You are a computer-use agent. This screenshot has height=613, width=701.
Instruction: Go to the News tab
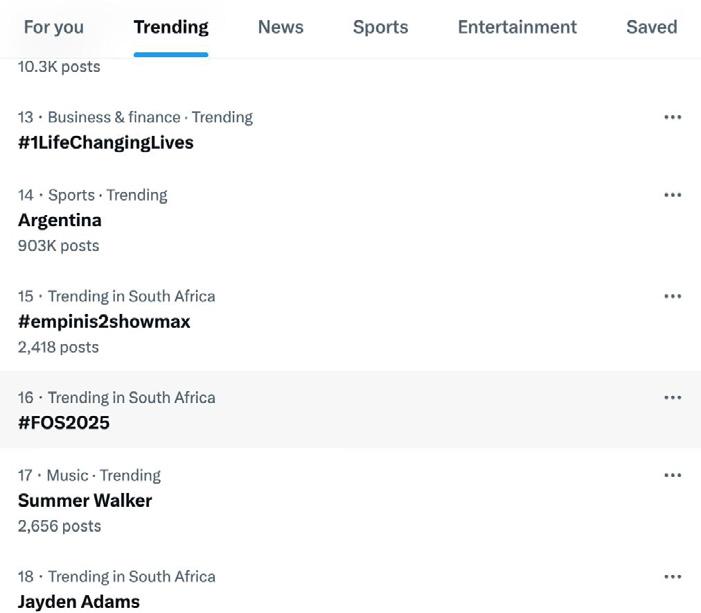point(280,27)
